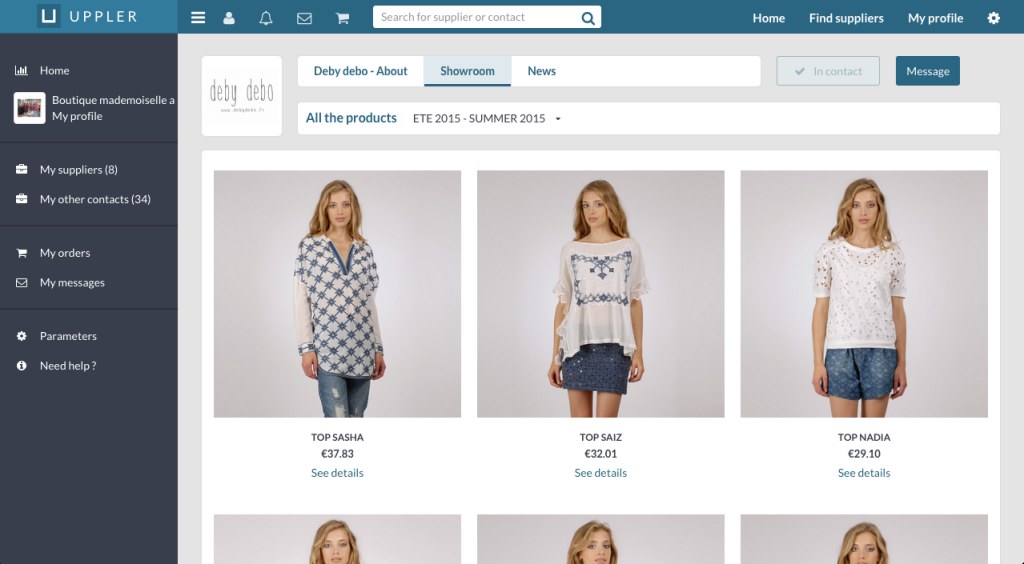
Task: Go to My orders in sidebar
Action: [65, 253]
